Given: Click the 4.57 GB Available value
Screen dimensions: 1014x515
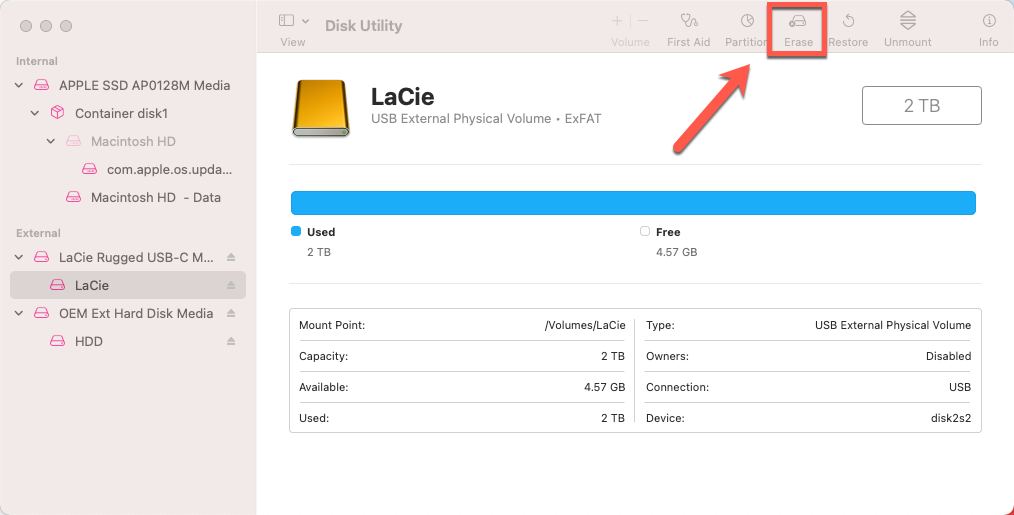Looking at the screenshot, I should 605,387.
